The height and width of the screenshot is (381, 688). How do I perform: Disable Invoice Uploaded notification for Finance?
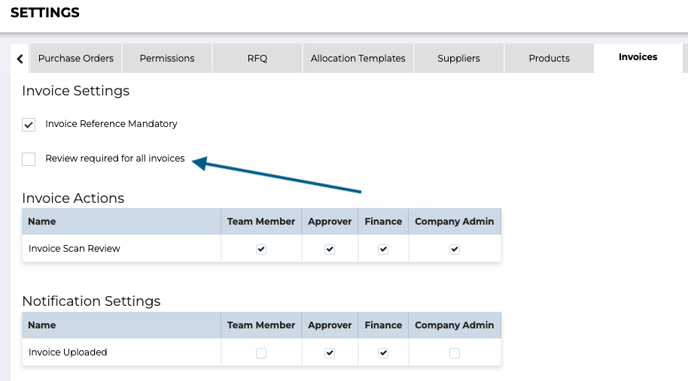click(x=383, y=353)
